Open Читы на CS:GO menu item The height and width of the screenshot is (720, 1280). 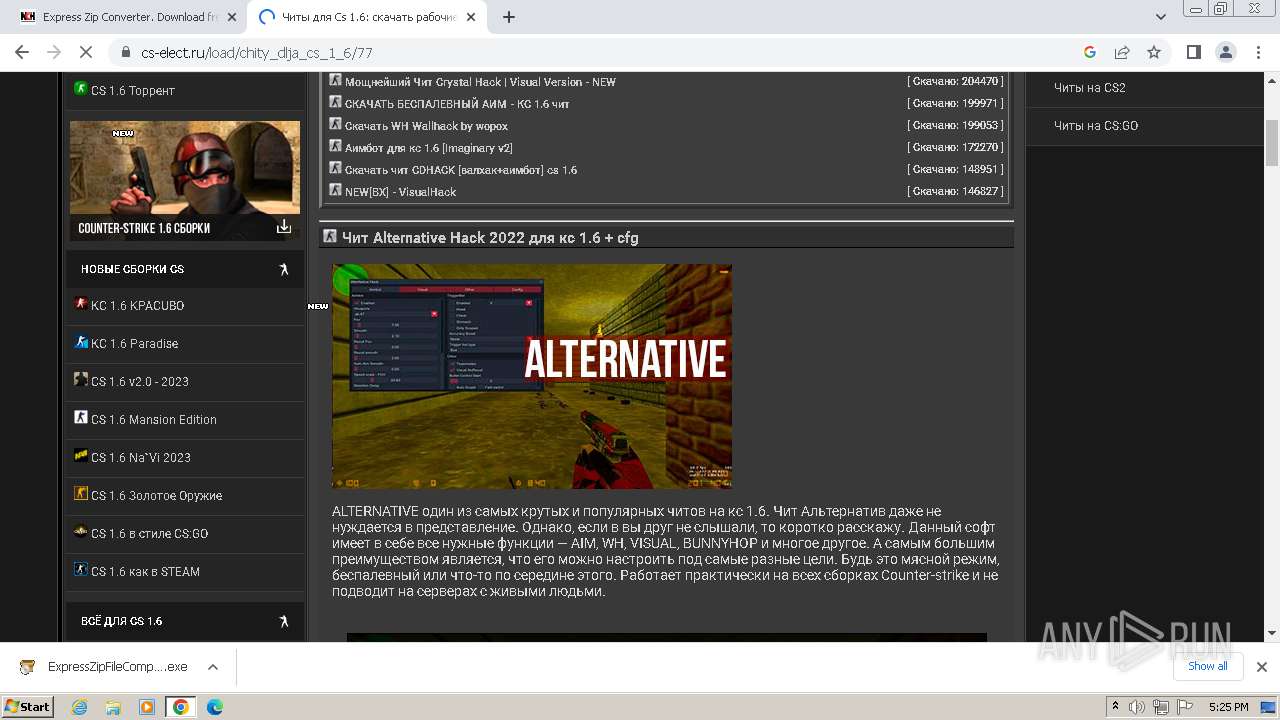tap(1096, 126)
